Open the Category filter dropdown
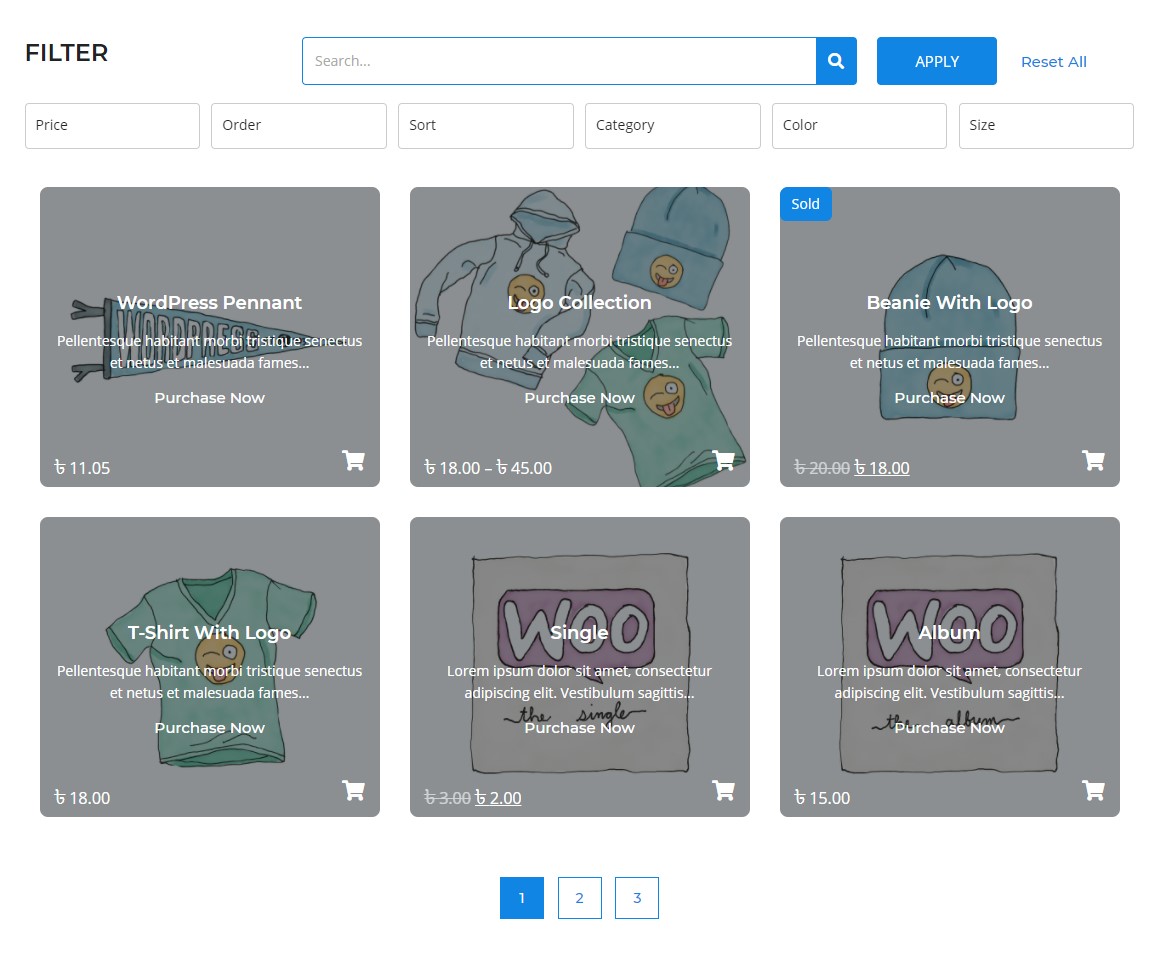Image resolution: width=1160 pixels, height=960 pixels. 672,126
